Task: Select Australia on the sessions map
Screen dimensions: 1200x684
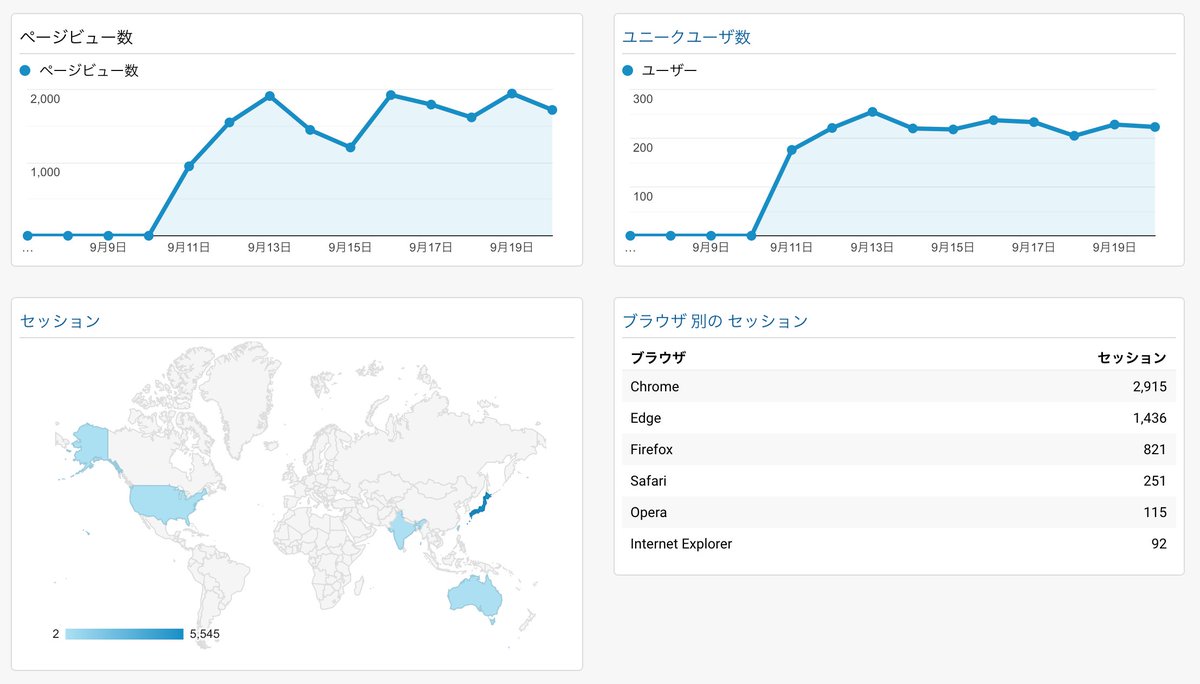Action: pos(473,596)
